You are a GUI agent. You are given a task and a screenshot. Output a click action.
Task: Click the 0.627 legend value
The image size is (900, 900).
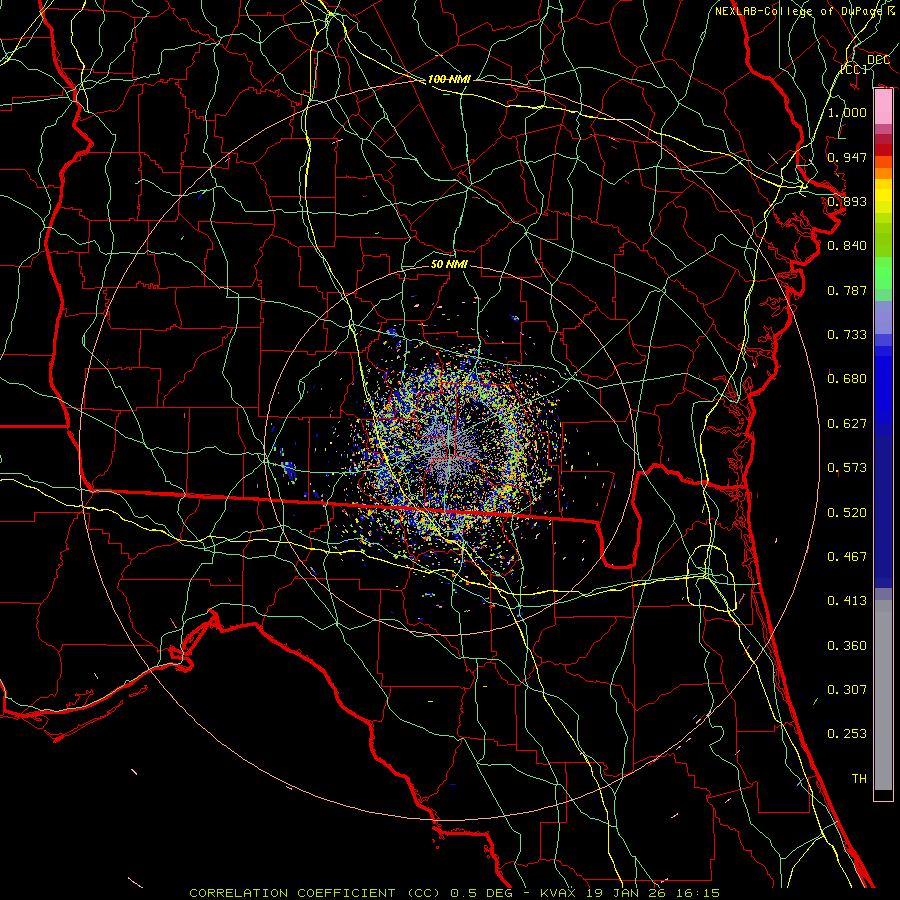[847, 424]
